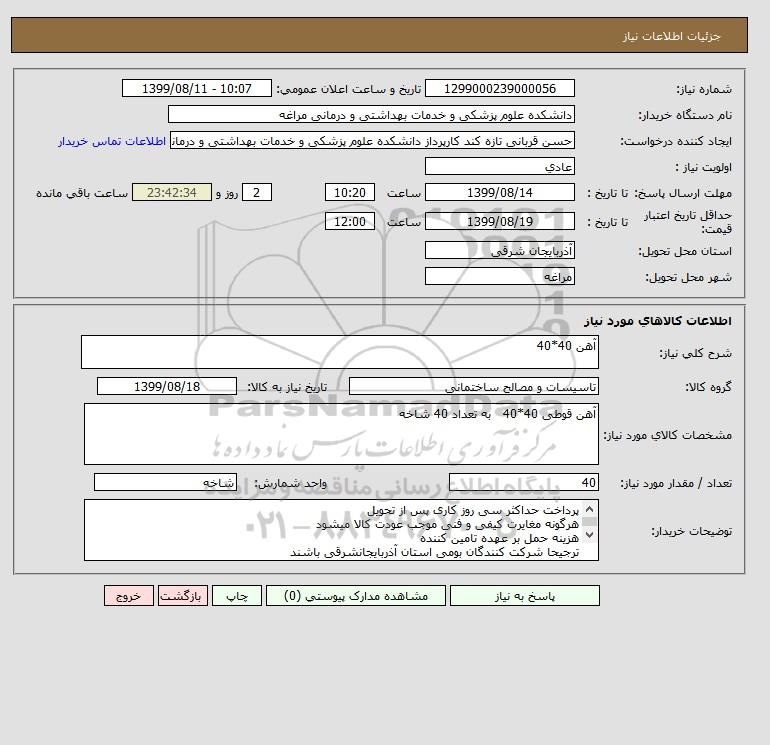Click label مهلت ارسال پاسخ

[683, 193]
